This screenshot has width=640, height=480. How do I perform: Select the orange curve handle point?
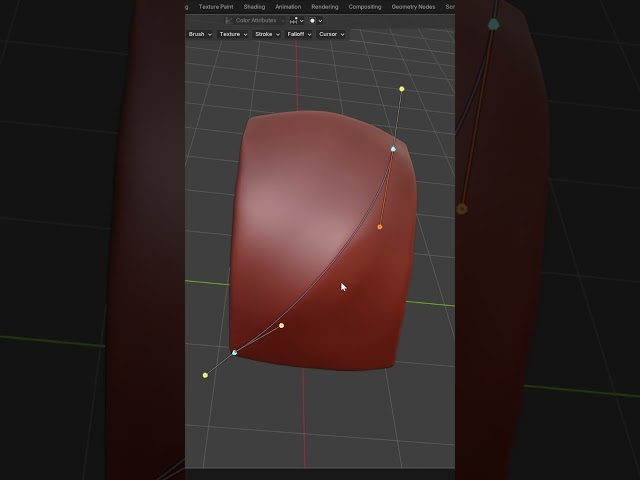380,227
